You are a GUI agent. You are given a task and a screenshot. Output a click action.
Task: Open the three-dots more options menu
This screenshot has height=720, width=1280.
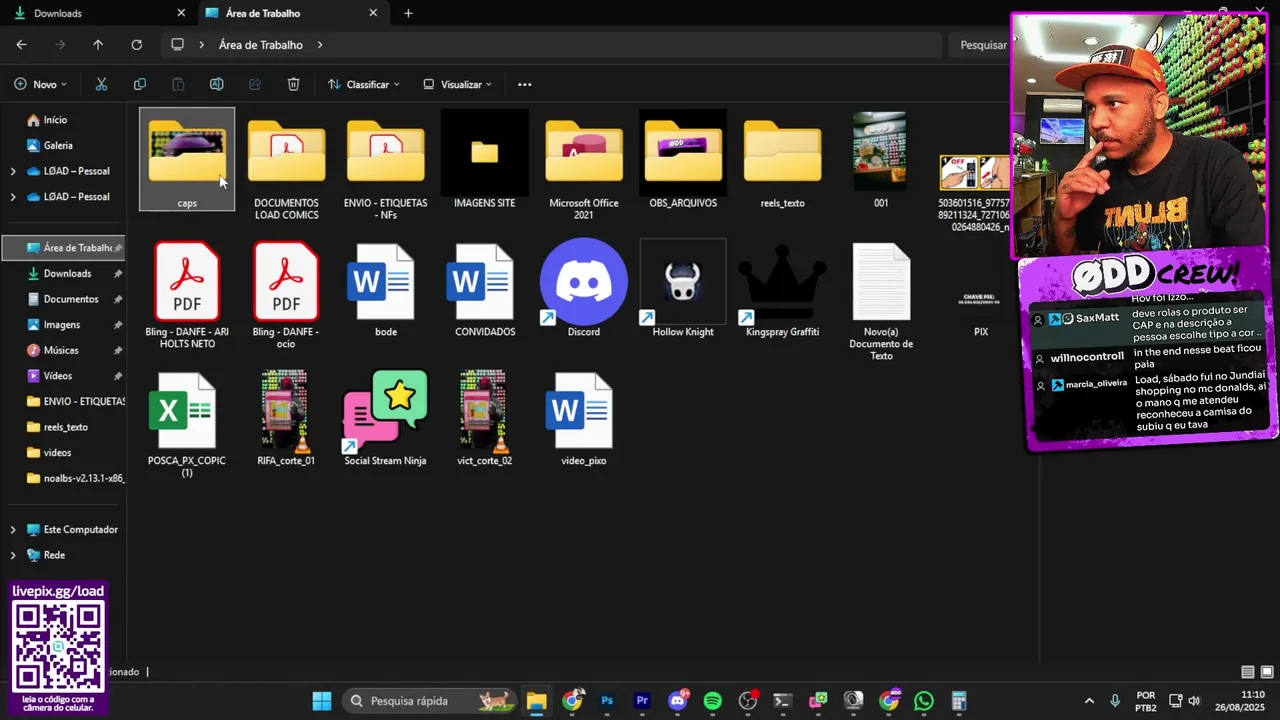click(x=524, y=84)
